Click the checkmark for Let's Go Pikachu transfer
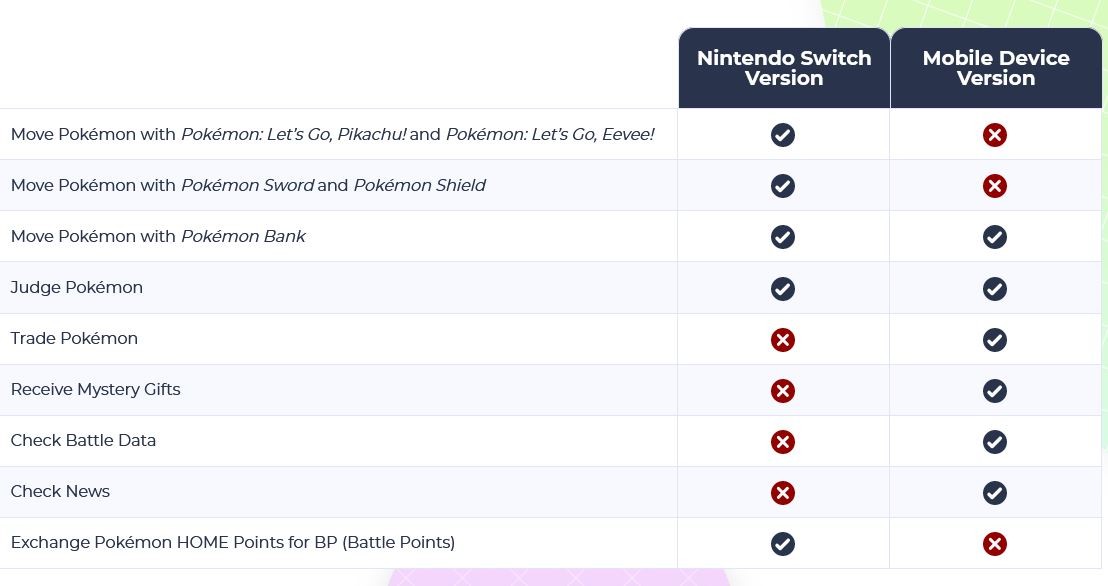The width and height of the screenshot is (1108, 586). pyautogui.click(x=783, y=135)
